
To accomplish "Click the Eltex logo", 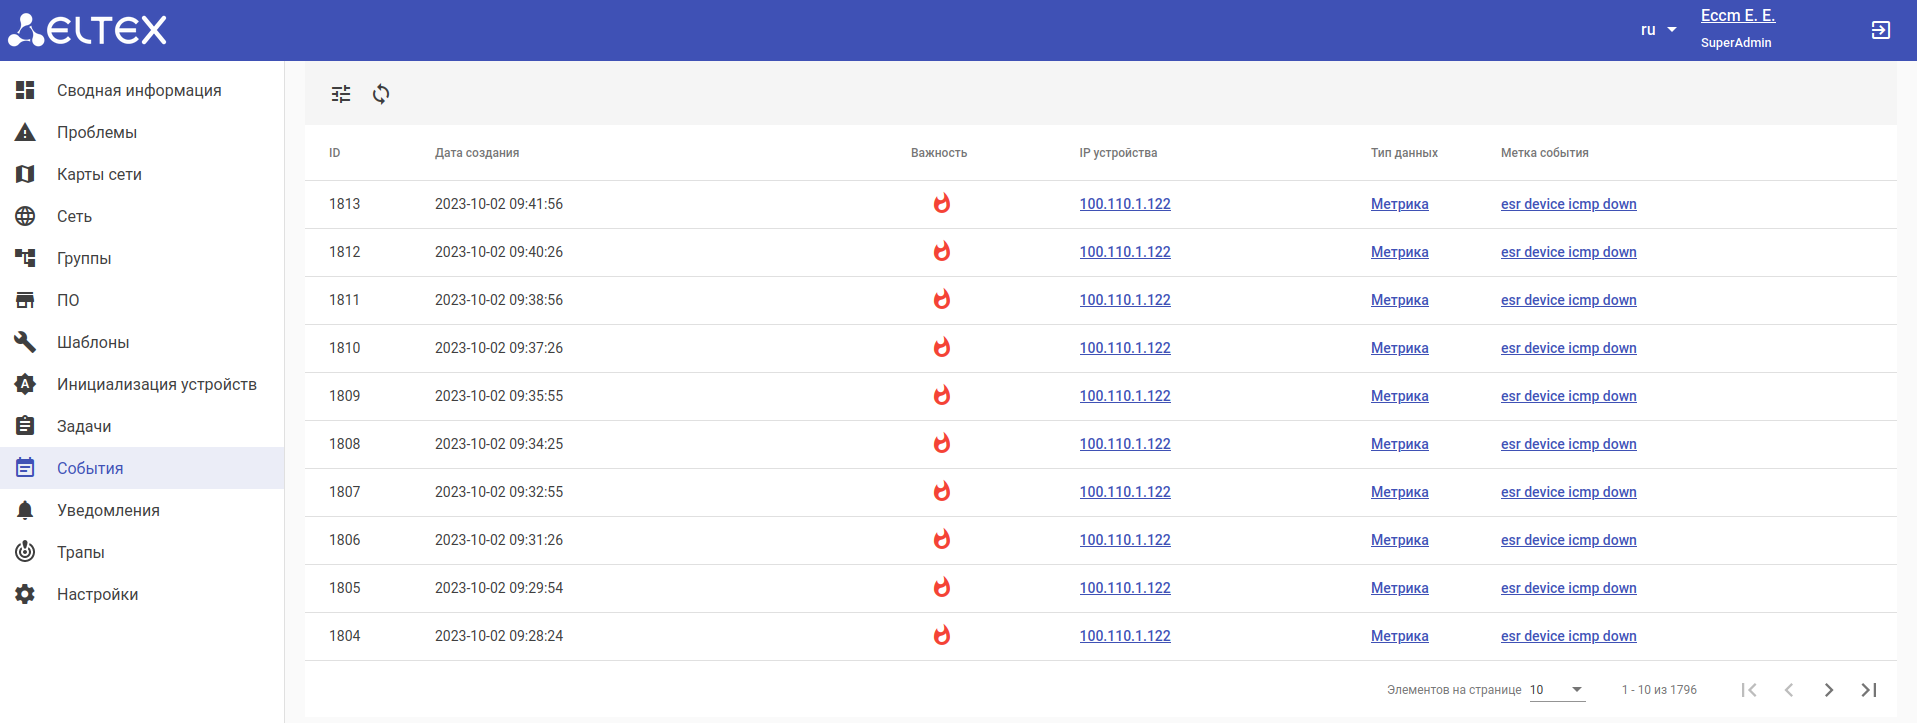I will click(87, 30).
